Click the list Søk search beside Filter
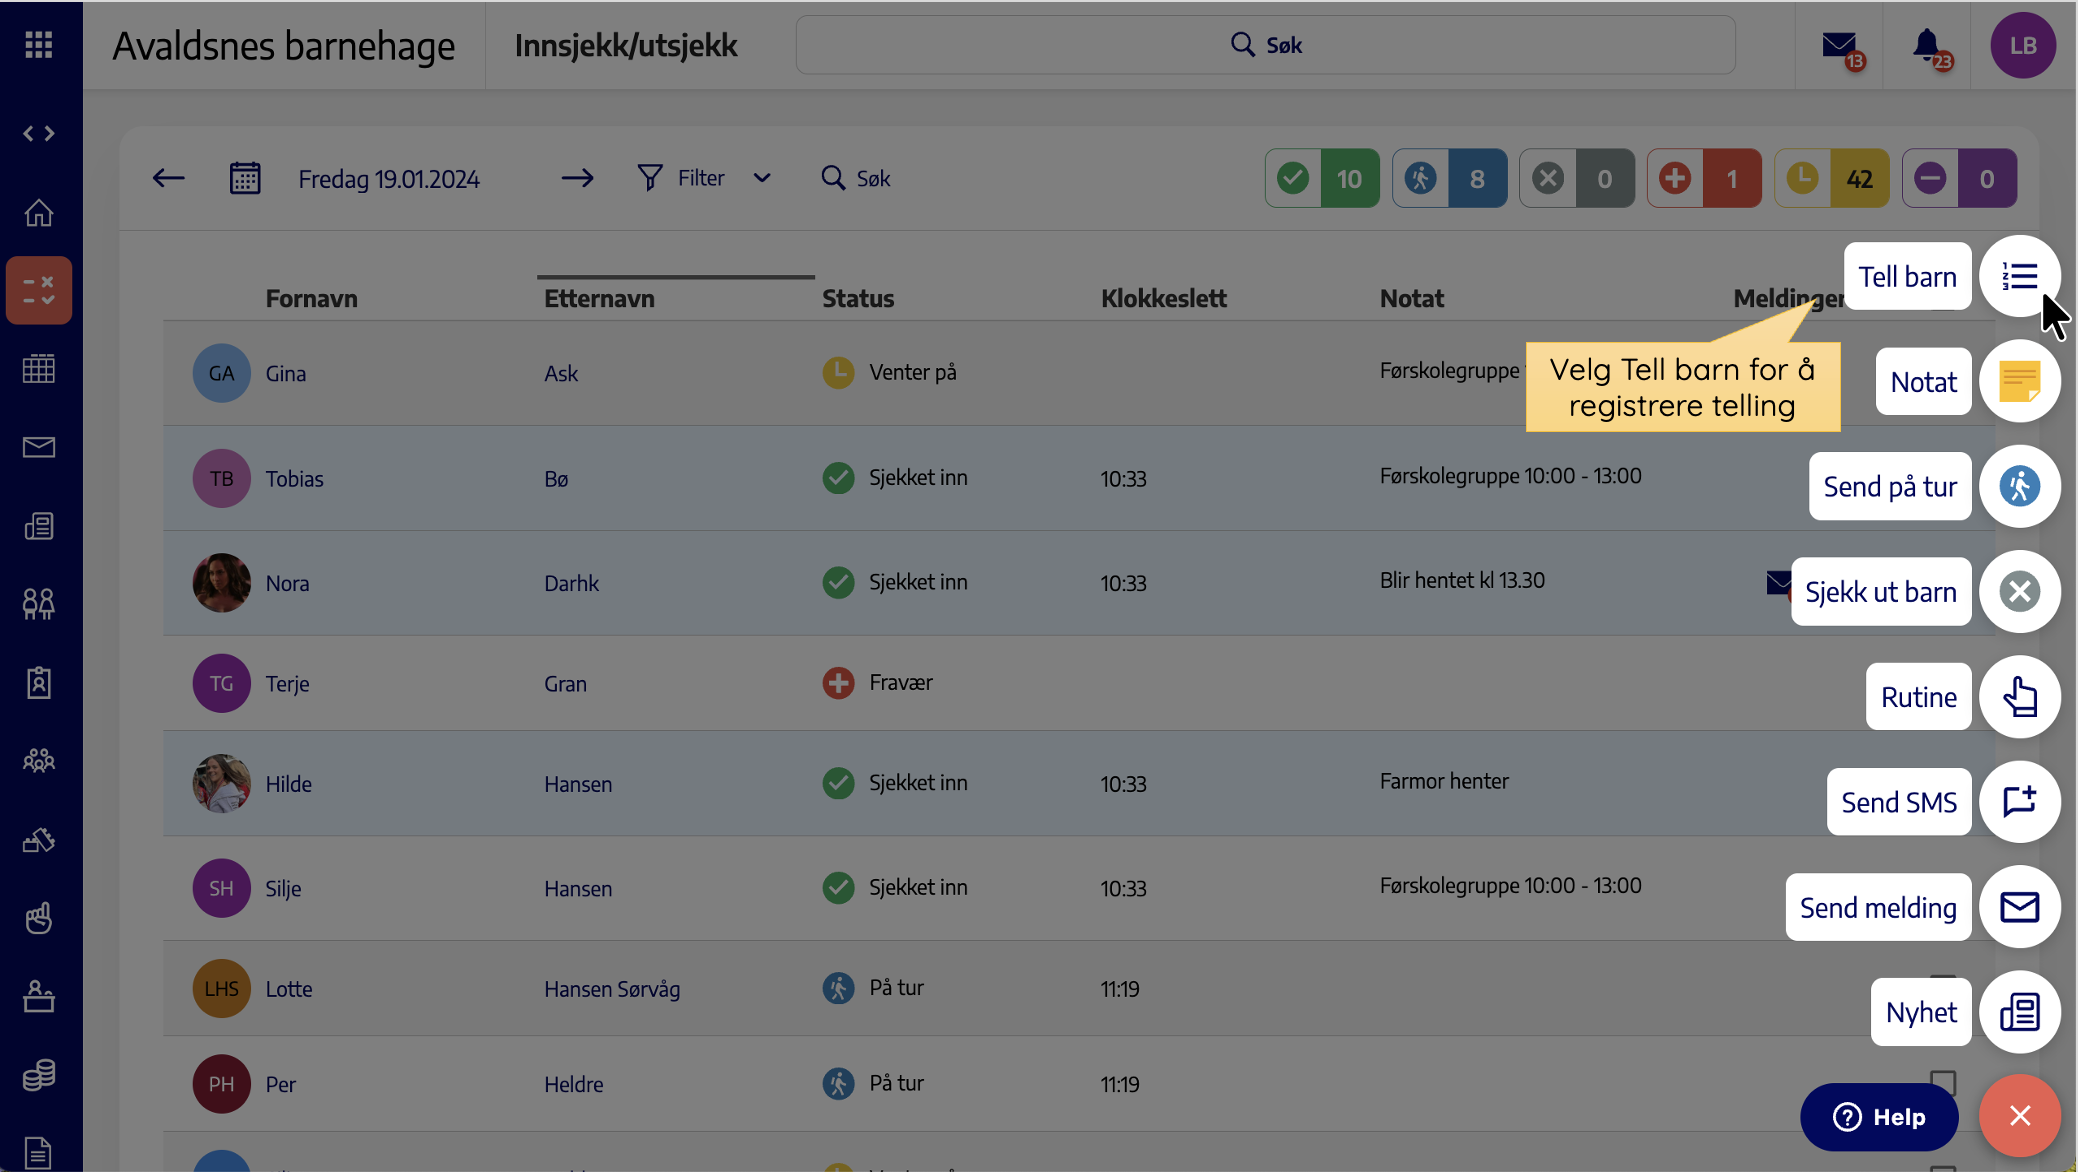The width and height of the screenshot is (2078, 1172). point(856,178)
